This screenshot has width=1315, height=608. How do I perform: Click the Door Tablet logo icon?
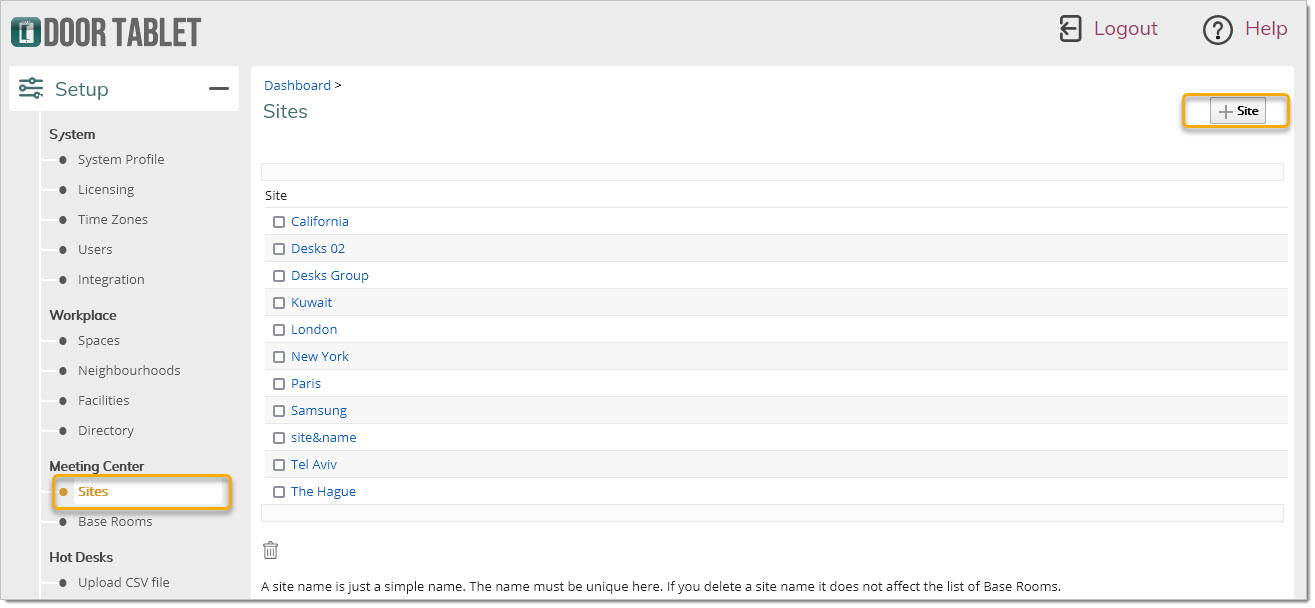point(25,31)
